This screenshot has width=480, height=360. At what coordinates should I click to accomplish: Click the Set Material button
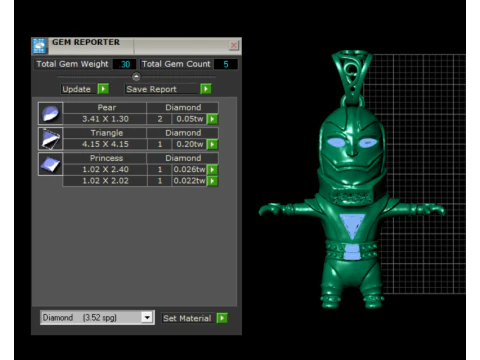point(187,318)
